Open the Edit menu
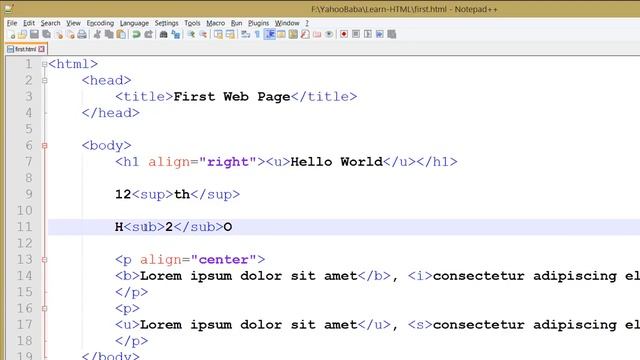640x360 pixels. pyautogui.click(x=29, y=23)
